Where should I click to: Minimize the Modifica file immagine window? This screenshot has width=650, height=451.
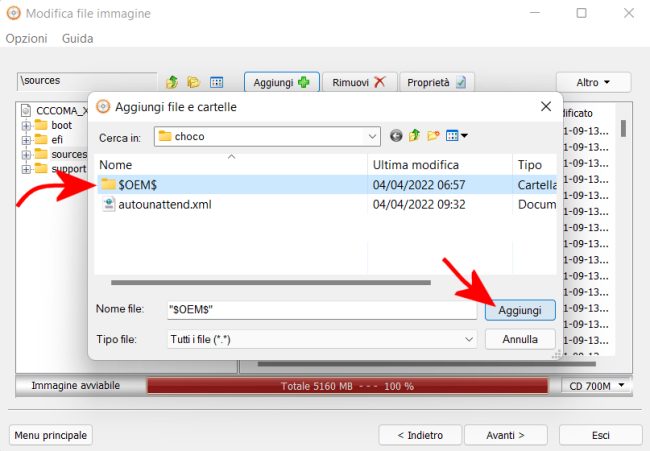(535, 13)
